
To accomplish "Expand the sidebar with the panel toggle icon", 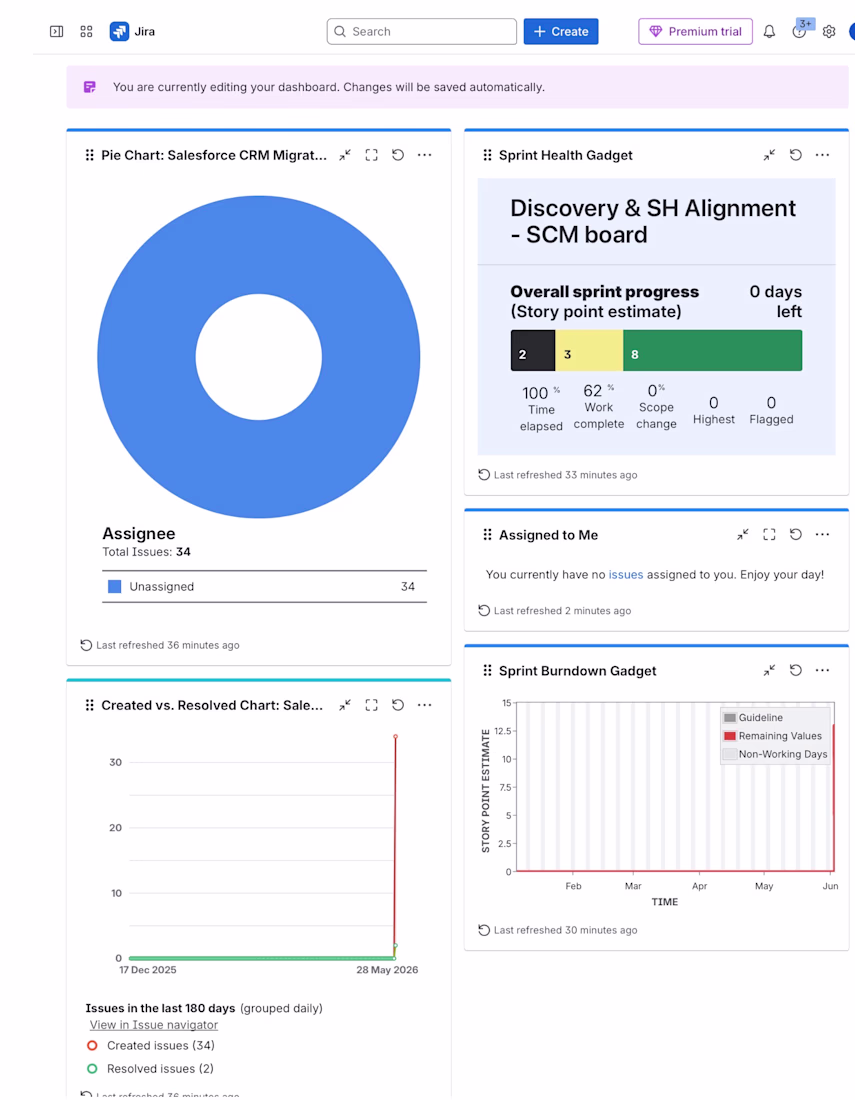I will (57, 32).
